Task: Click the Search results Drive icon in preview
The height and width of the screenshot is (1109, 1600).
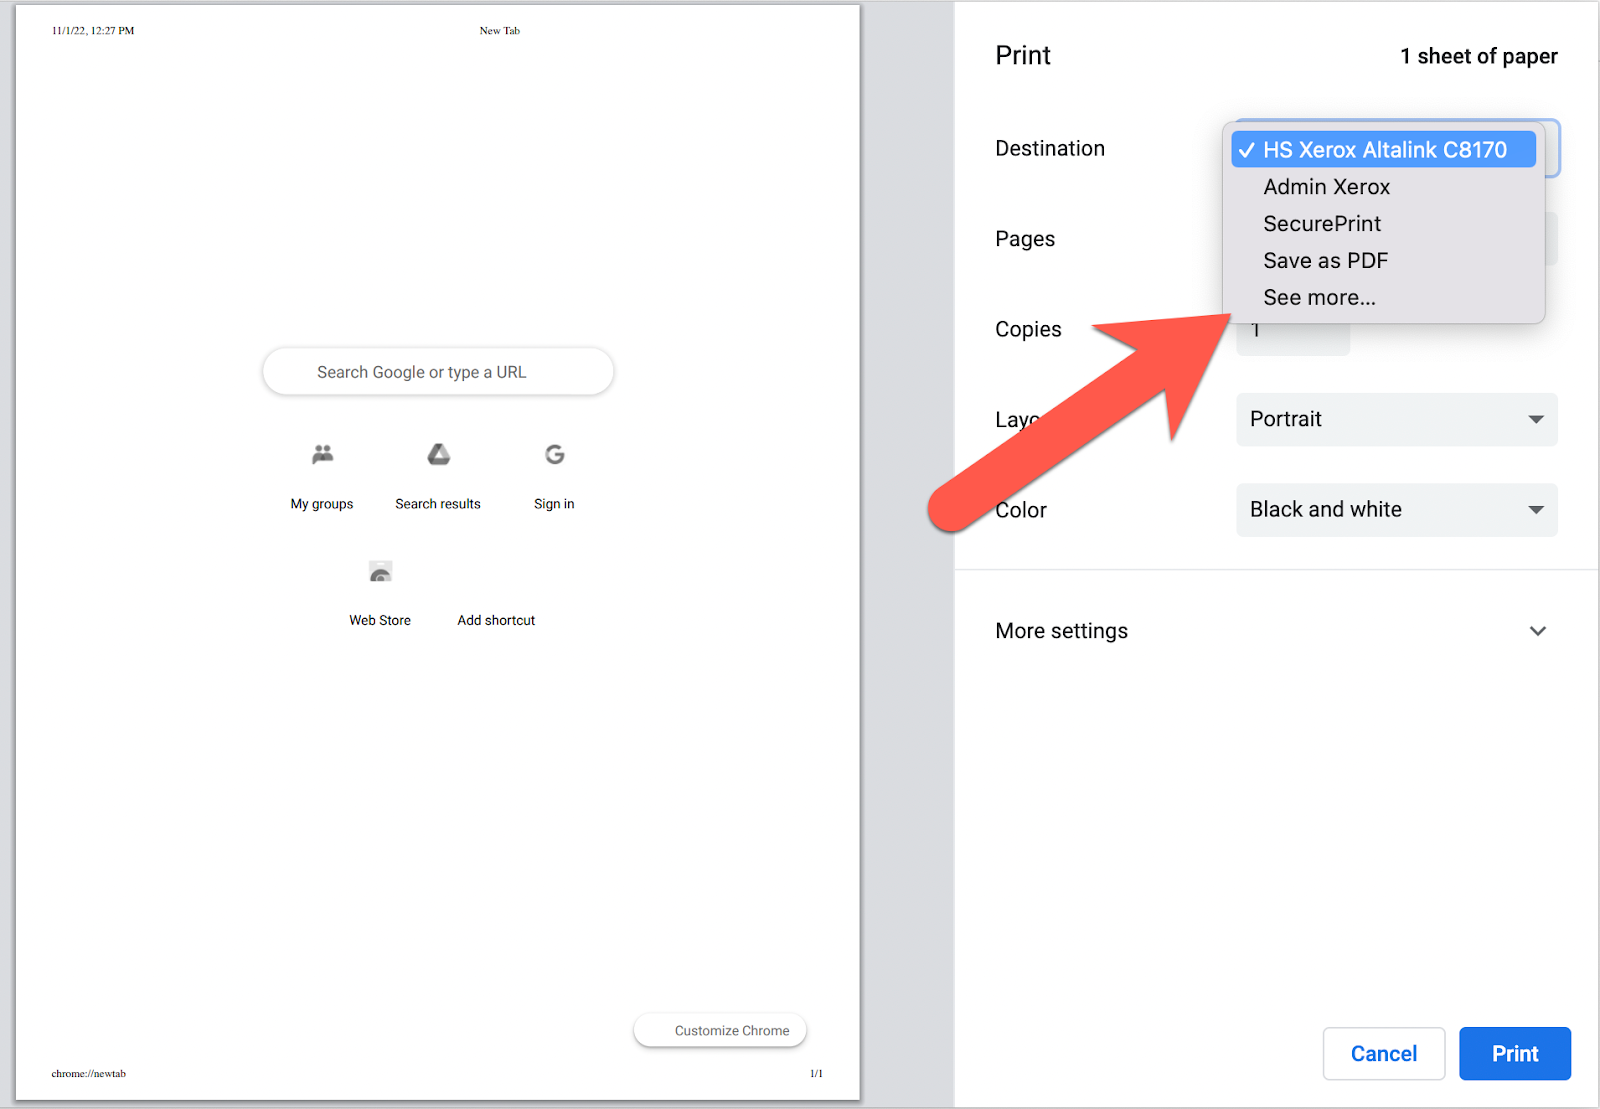Action: [438, 455]
